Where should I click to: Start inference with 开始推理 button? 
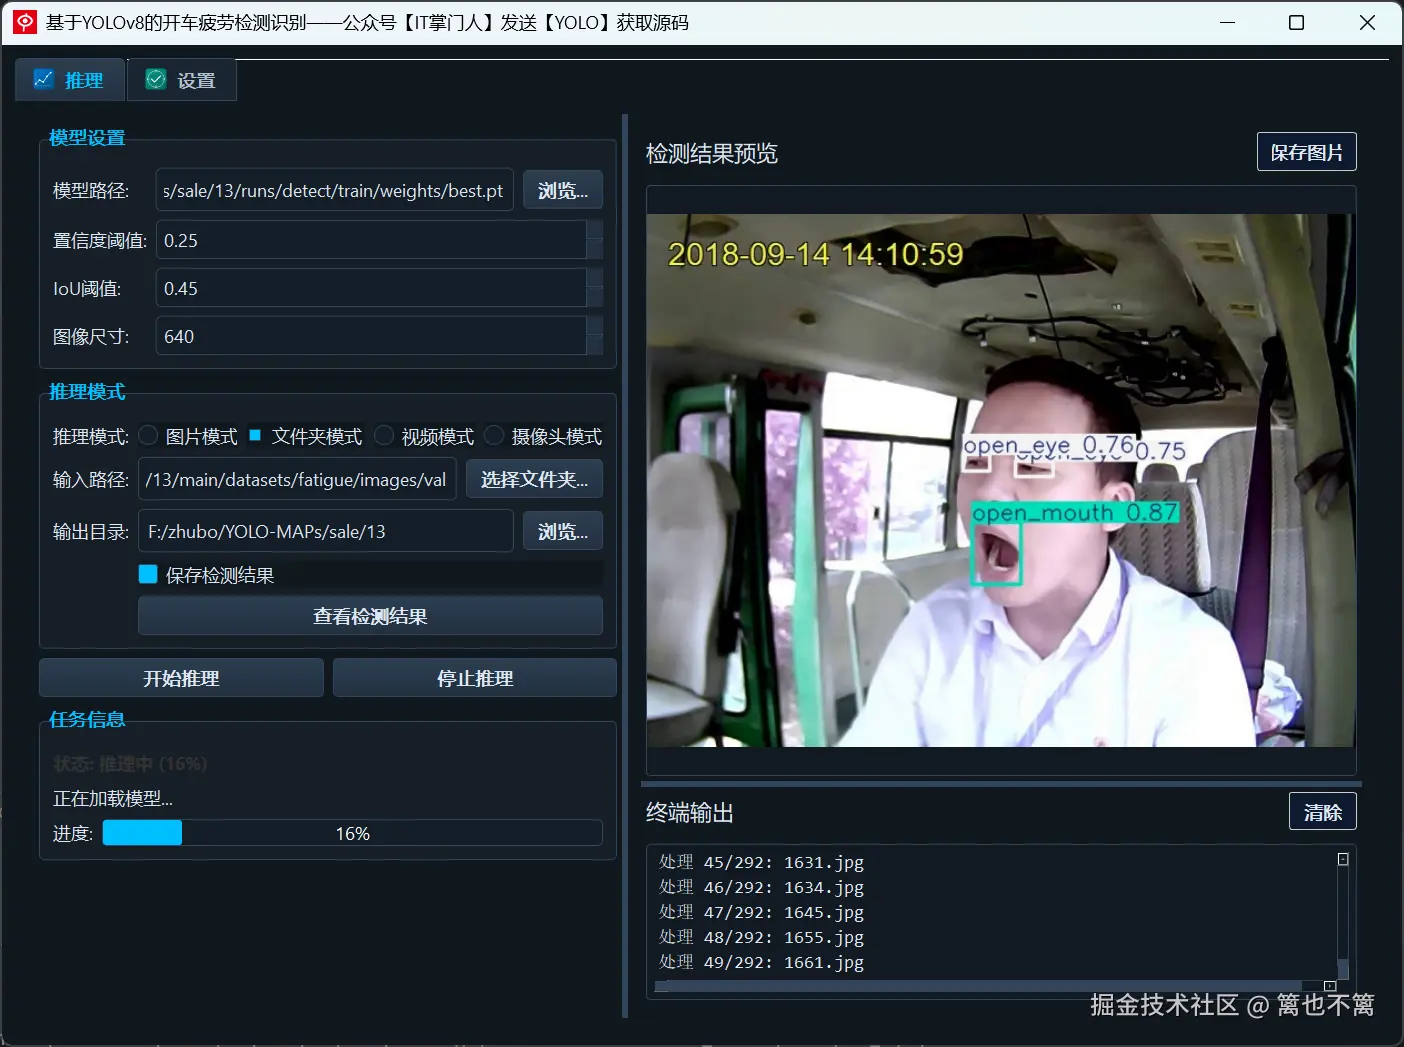(x=181, y=678)
